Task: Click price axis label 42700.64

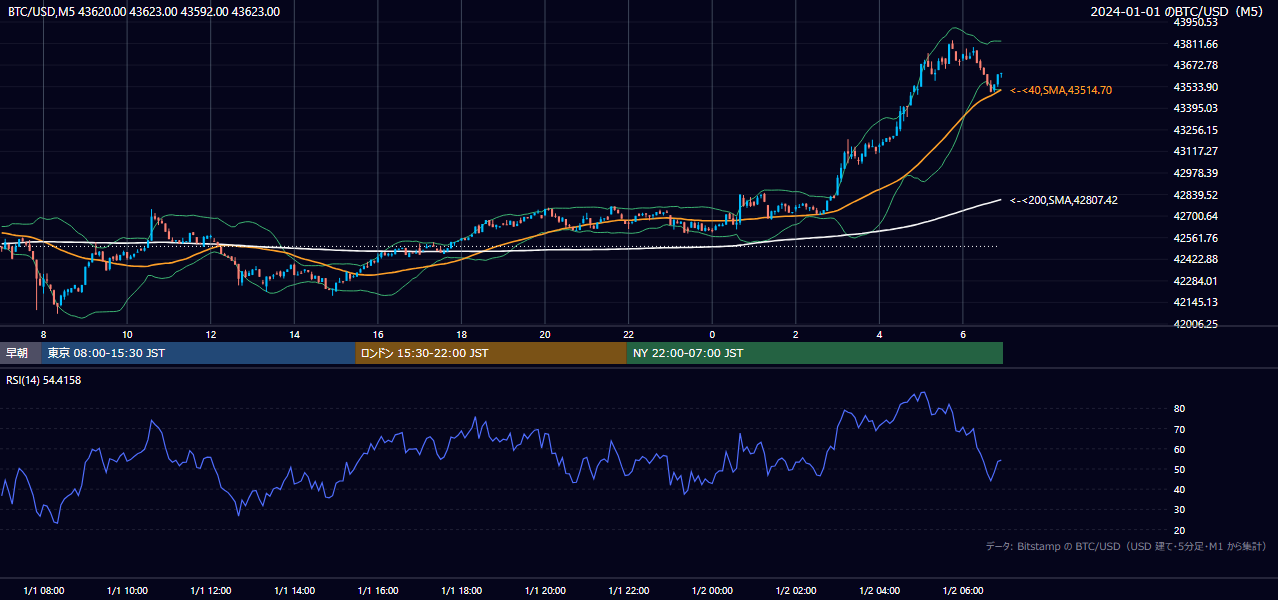Action: click(x=1195, y=216)
